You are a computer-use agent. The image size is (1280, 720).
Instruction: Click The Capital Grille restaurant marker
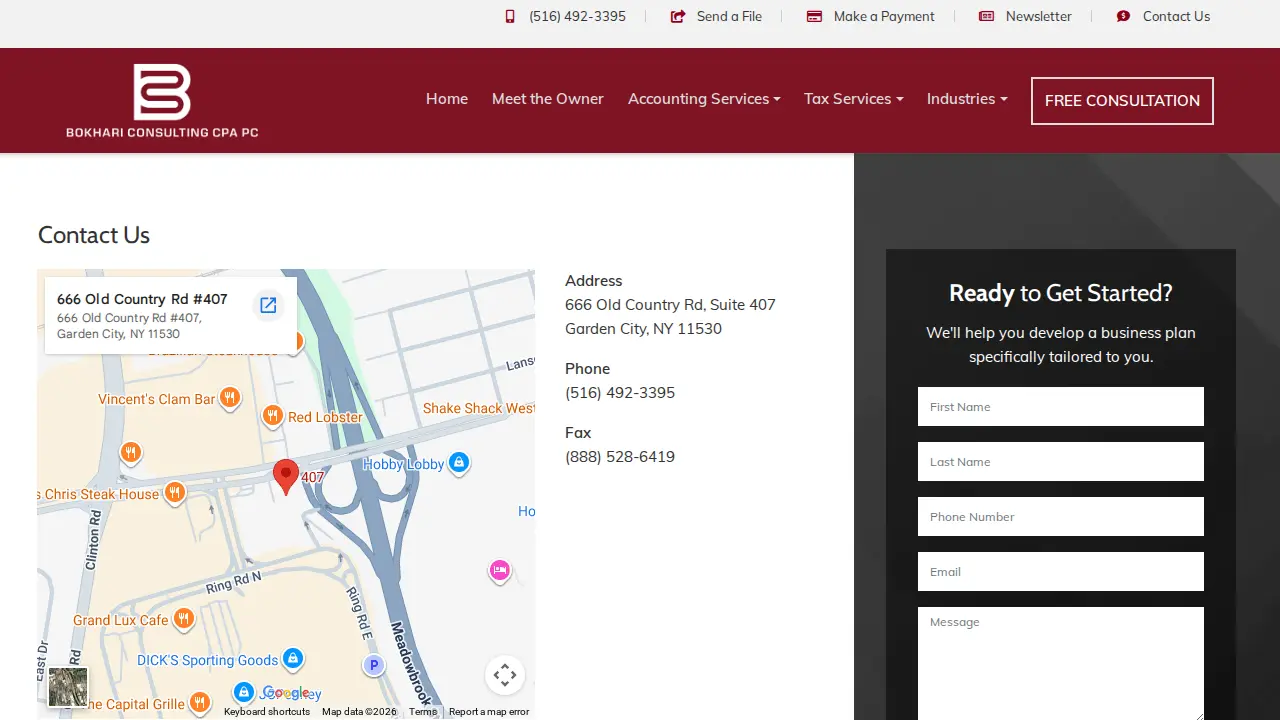coord(200,702)
